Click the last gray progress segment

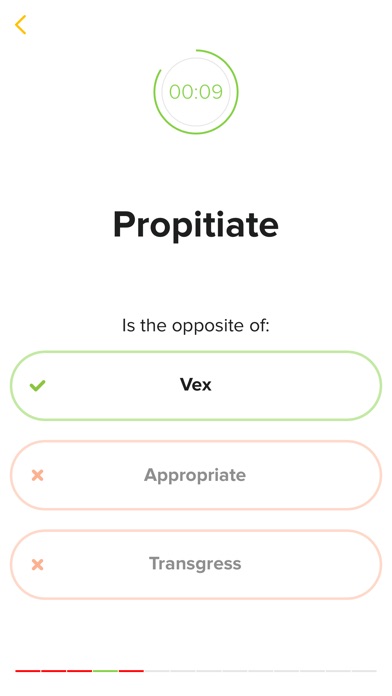(364, 671)
